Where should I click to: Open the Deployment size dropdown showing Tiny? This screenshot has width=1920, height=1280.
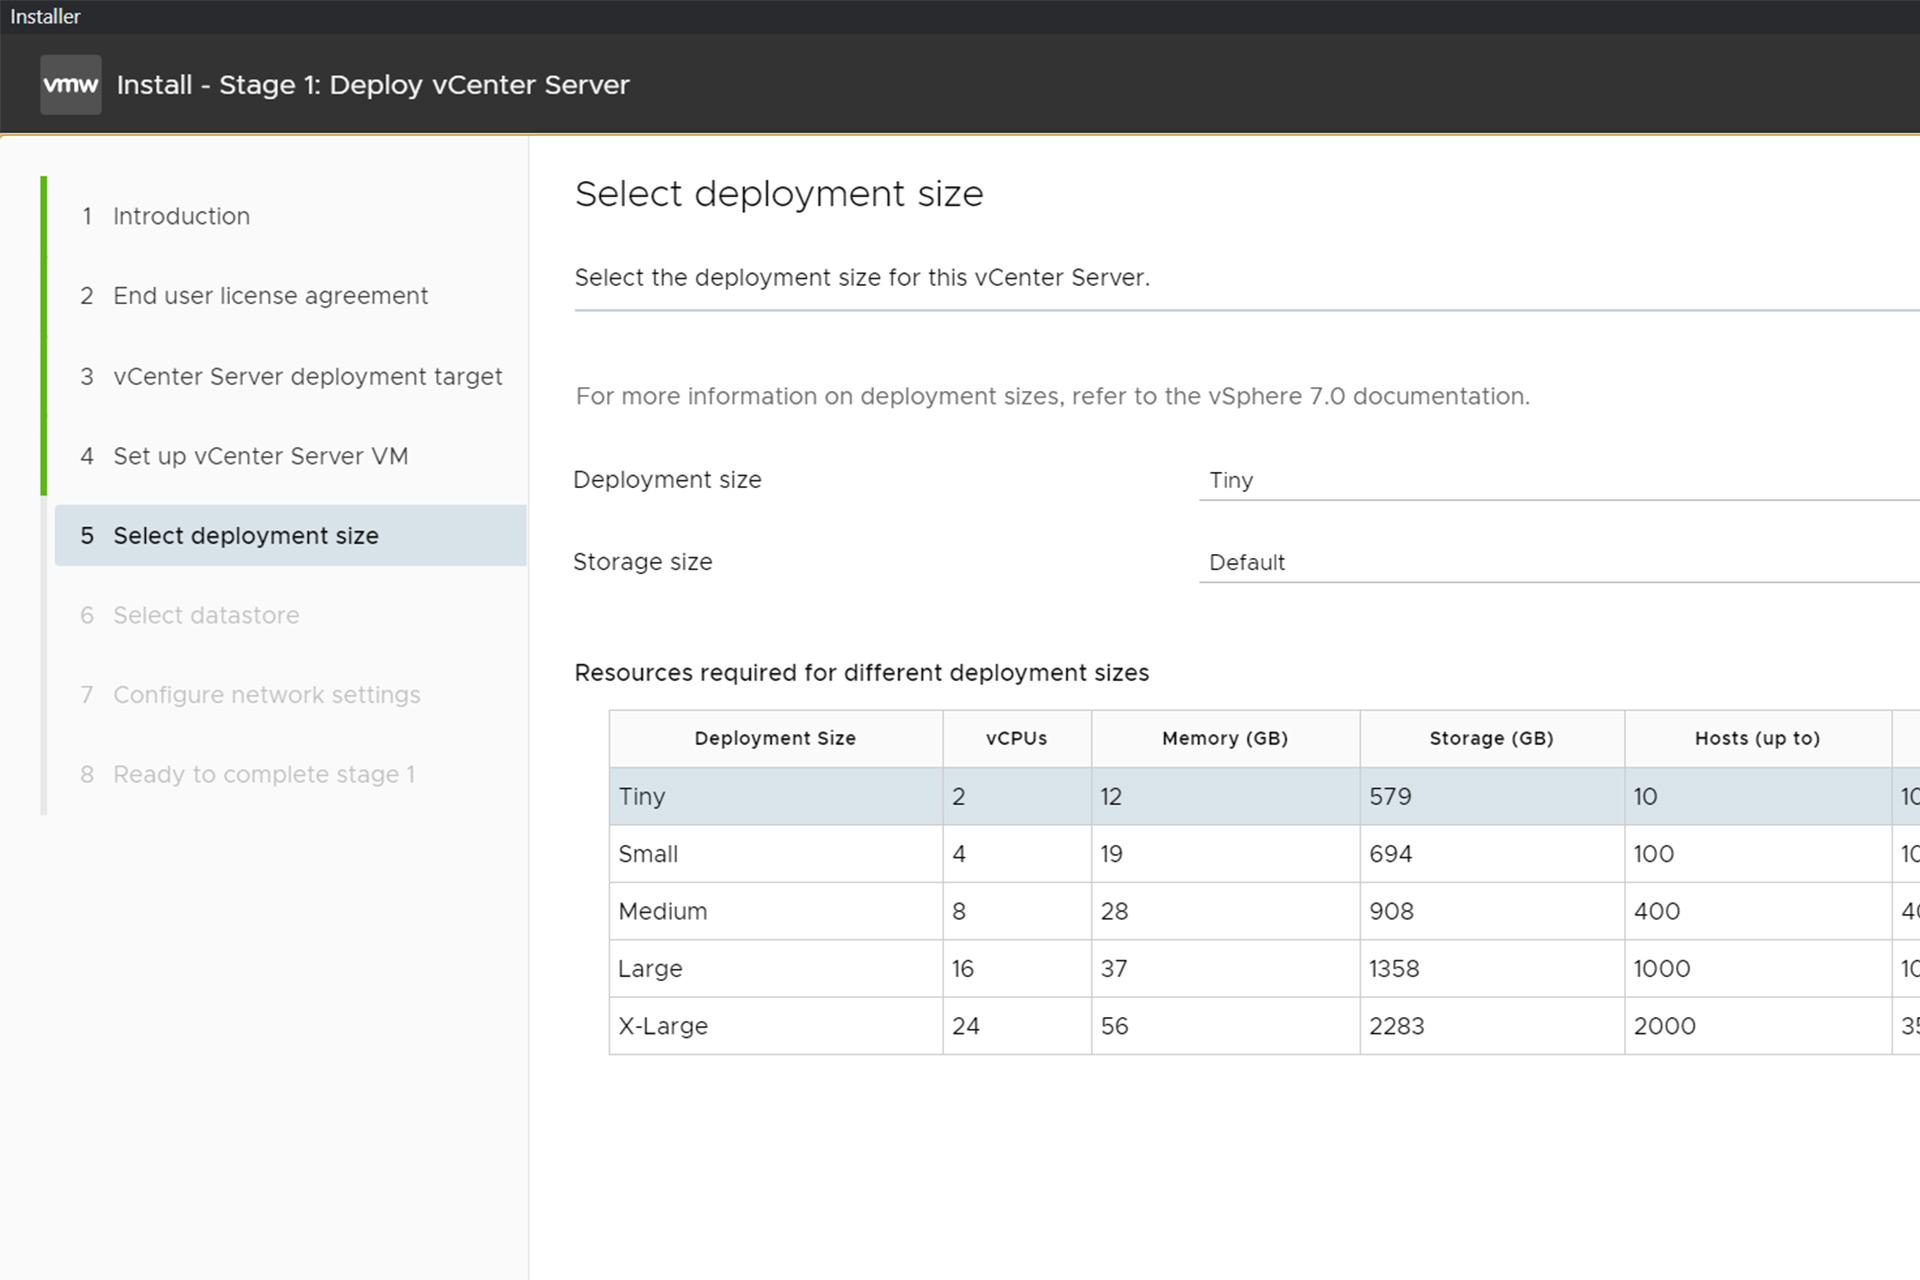pyautogui.click(x=1559, y=480)
